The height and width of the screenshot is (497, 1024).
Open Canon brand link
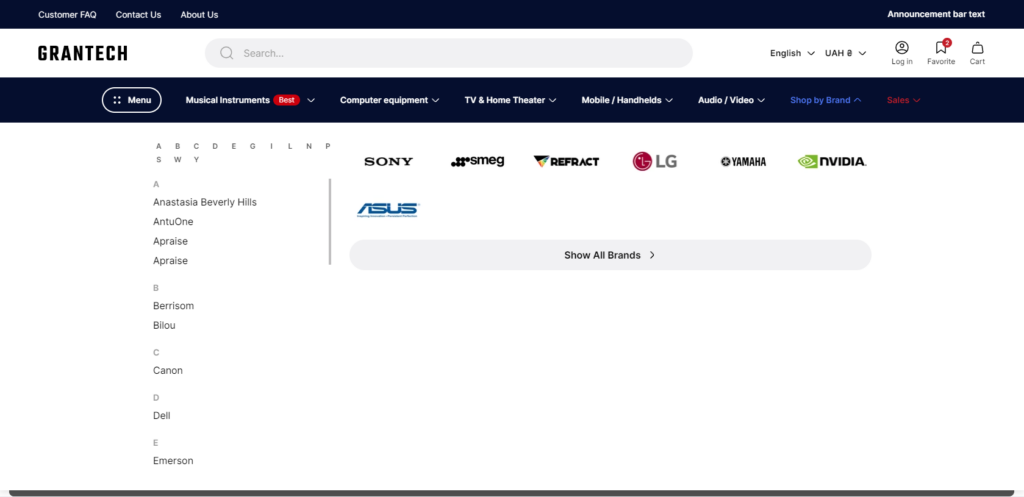(168, 370)
